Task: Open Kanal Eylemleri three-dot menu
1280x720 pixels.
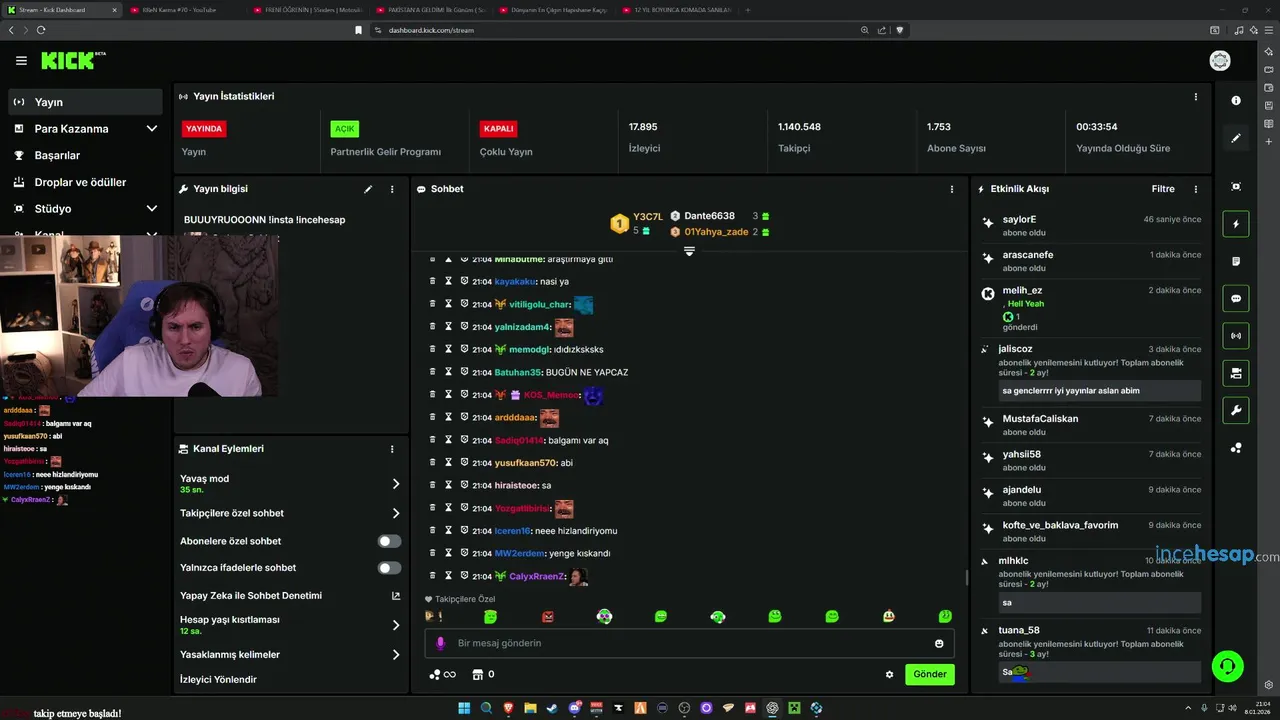Action: [392, 449]
